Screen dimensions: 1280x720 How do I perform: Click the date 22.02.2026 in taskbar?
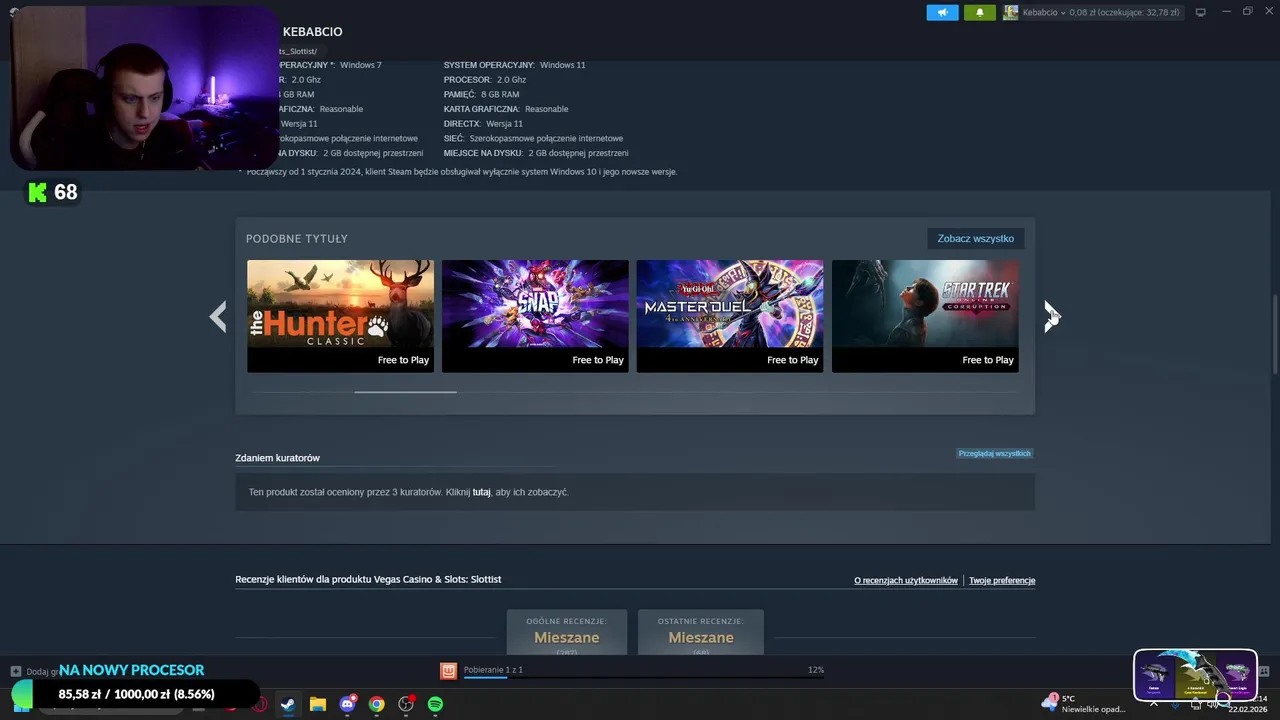tap(1248, 710)
